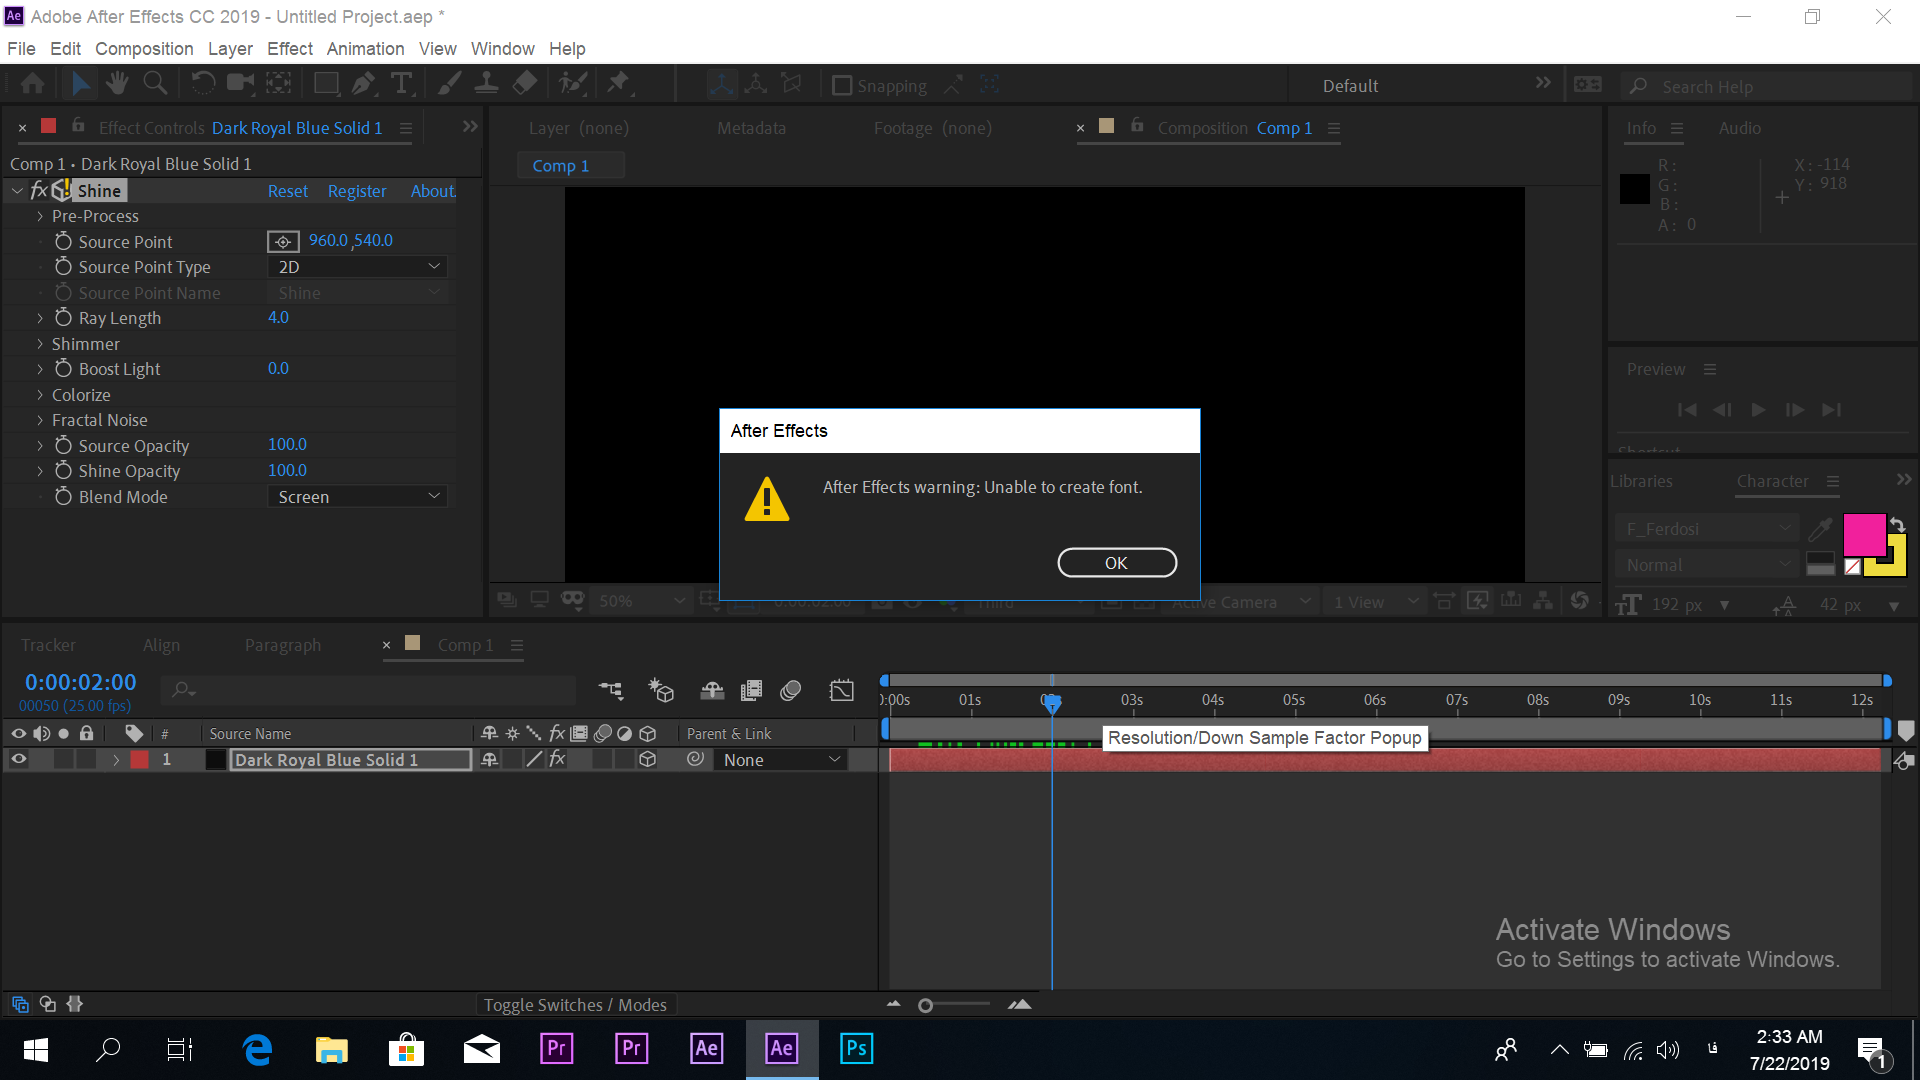
Task: Open the Parent and Link dropdown for layer 1
Action: point(778,760)
